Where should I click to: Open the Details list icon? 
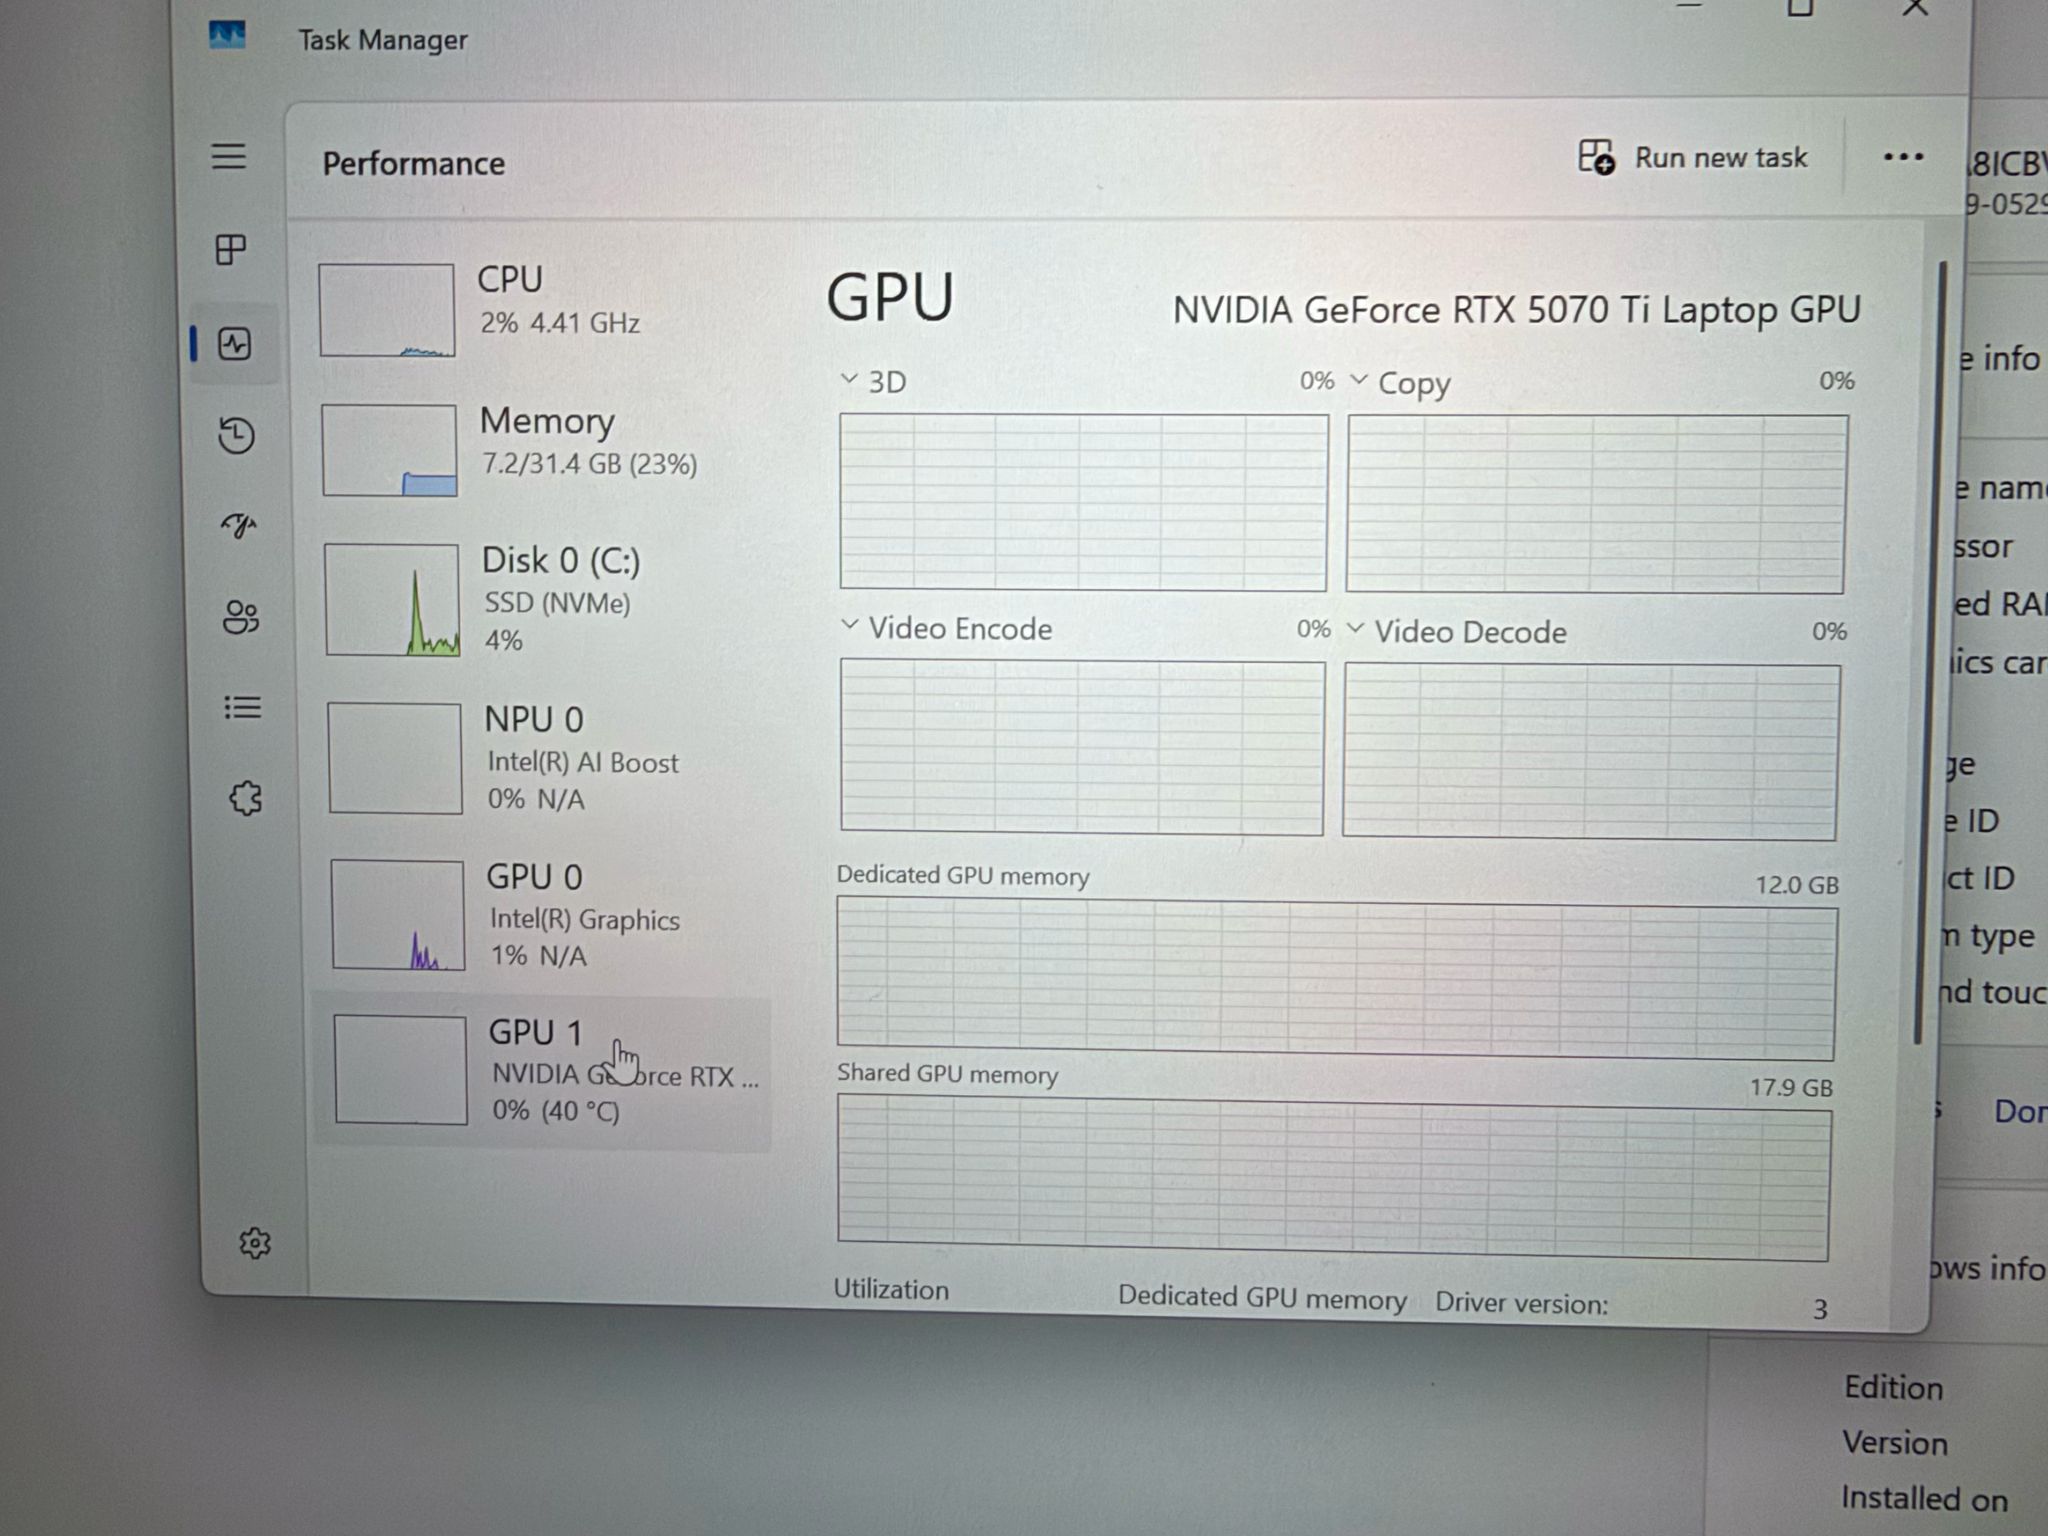(243, 708)
